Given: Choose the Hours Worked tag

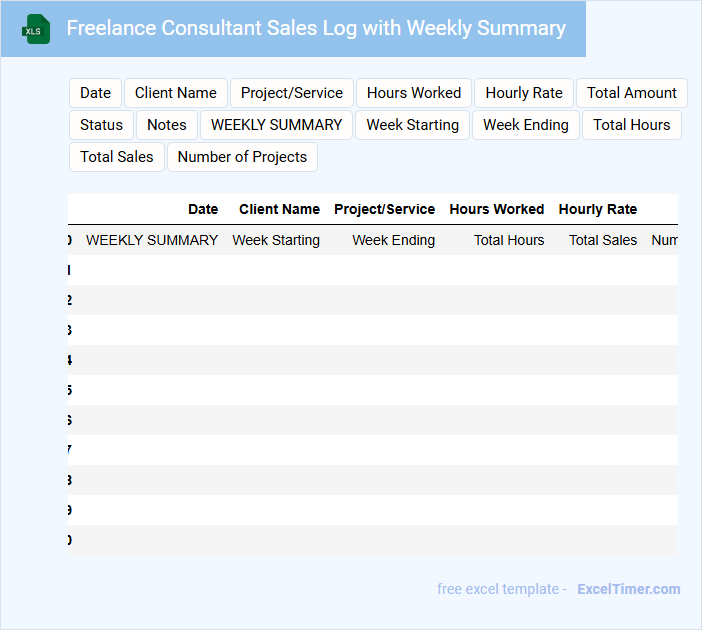Looking at the screenshot, I should (x=414, y=93).
